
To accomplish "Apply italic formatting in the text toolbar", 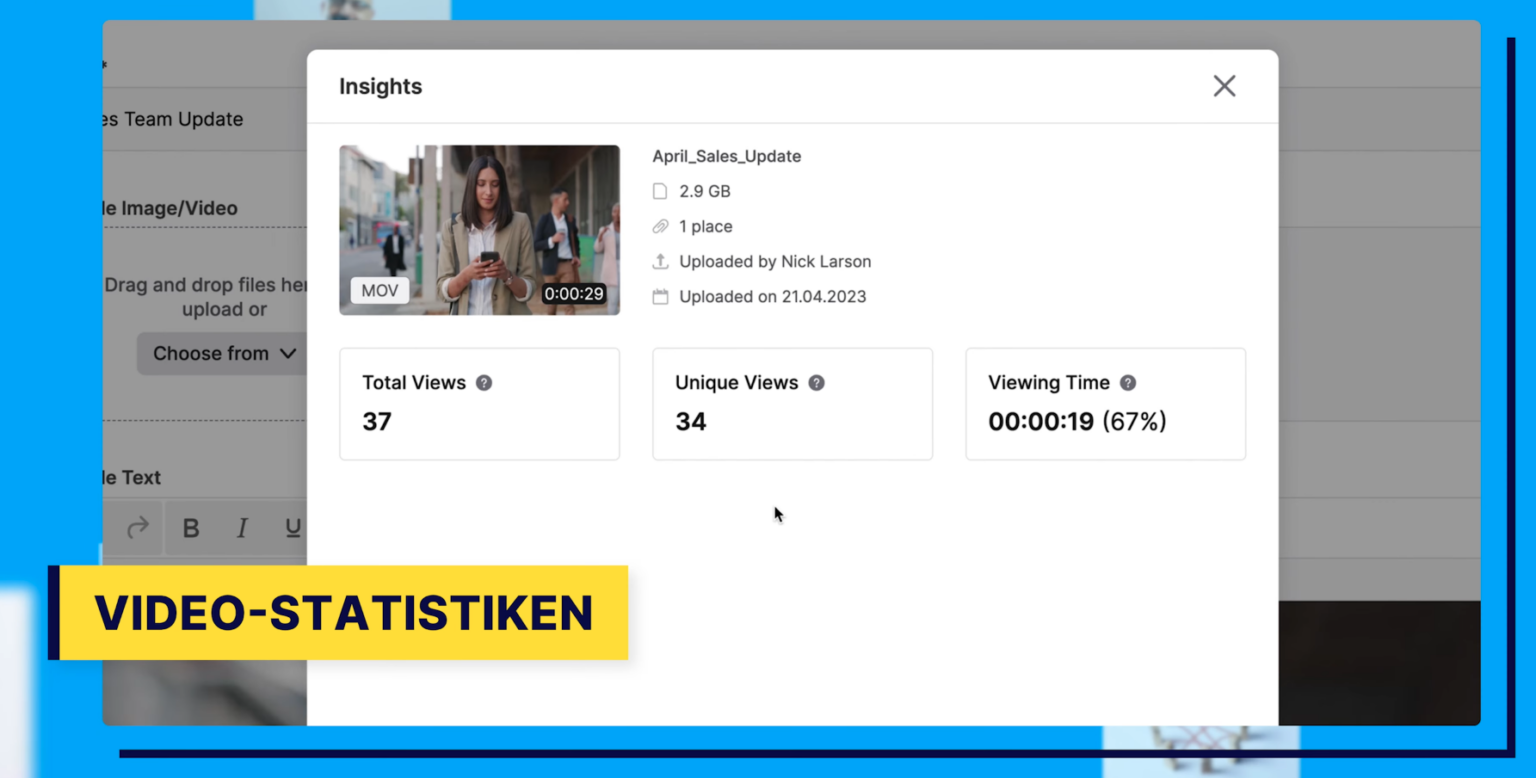I will 241,528.
